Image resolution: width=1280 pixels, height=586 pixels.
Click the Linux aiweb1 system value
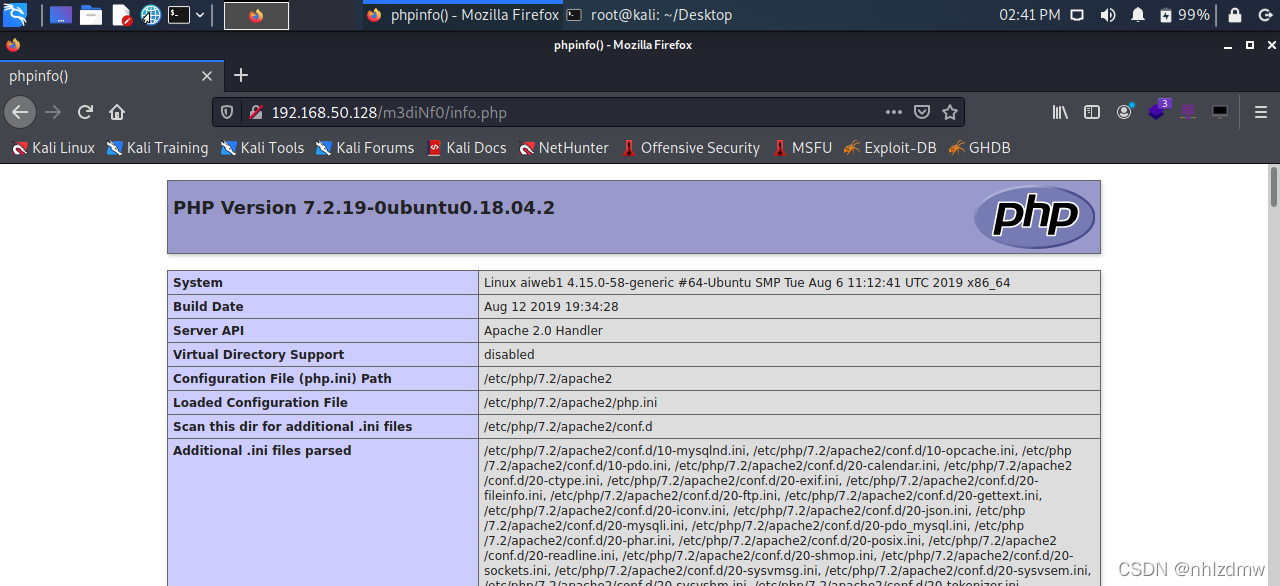click(747, 283)
